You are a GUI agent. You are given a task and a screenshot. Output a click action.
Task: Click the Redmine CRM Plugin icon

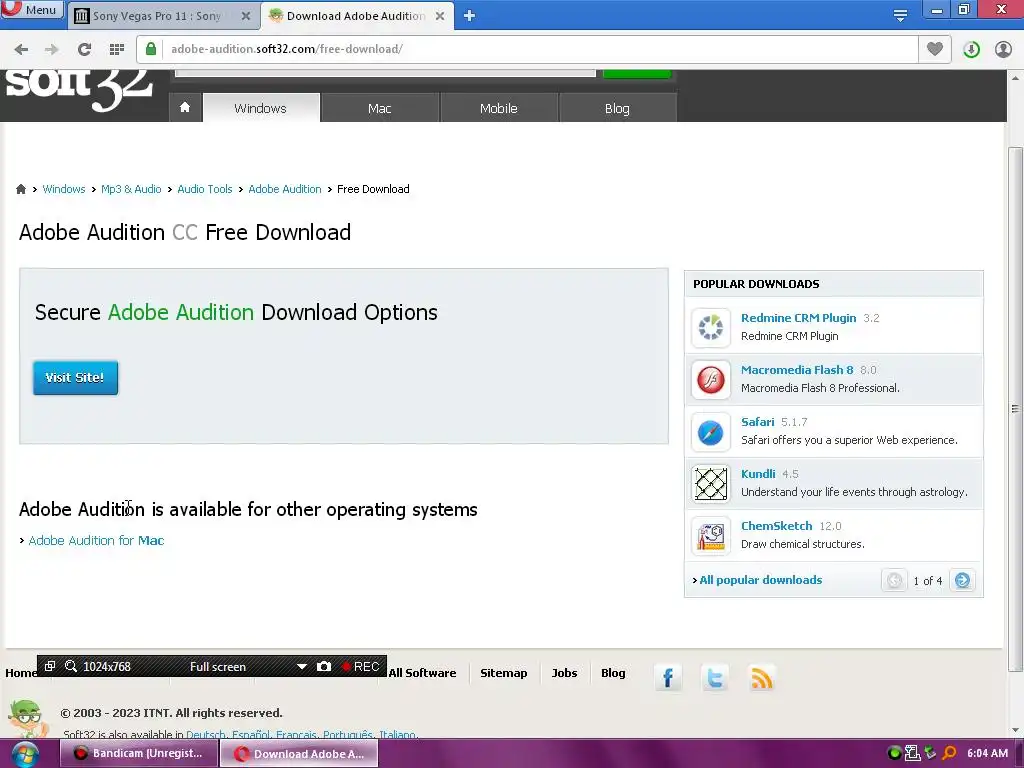pyautogui.click(x=711, y=327)
